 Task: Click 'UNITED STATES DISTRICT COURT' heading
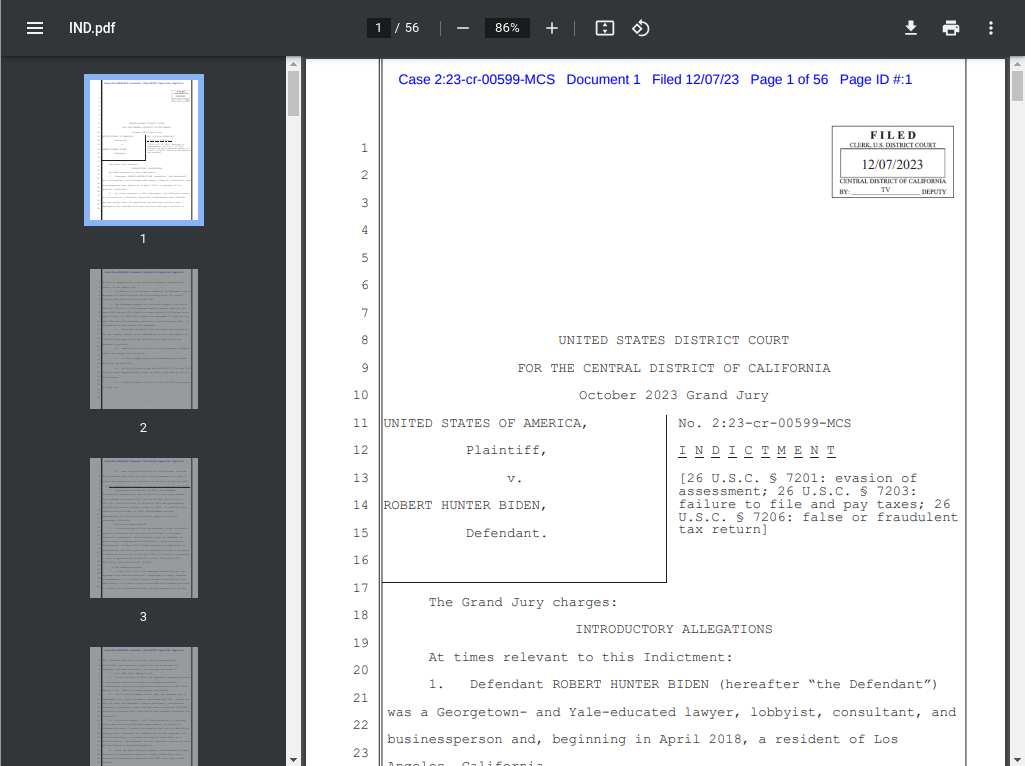click(673, 340)
